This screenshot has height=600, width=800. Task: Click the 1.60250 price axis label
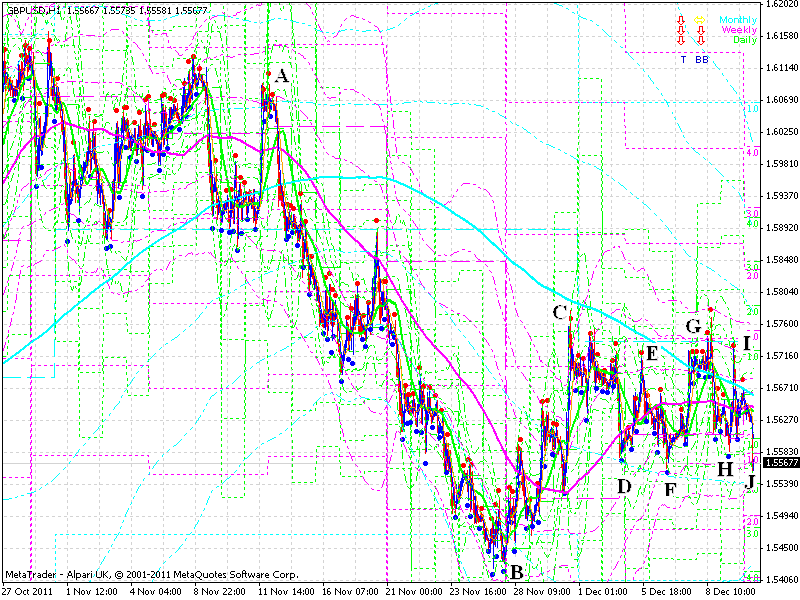[782, 132]
